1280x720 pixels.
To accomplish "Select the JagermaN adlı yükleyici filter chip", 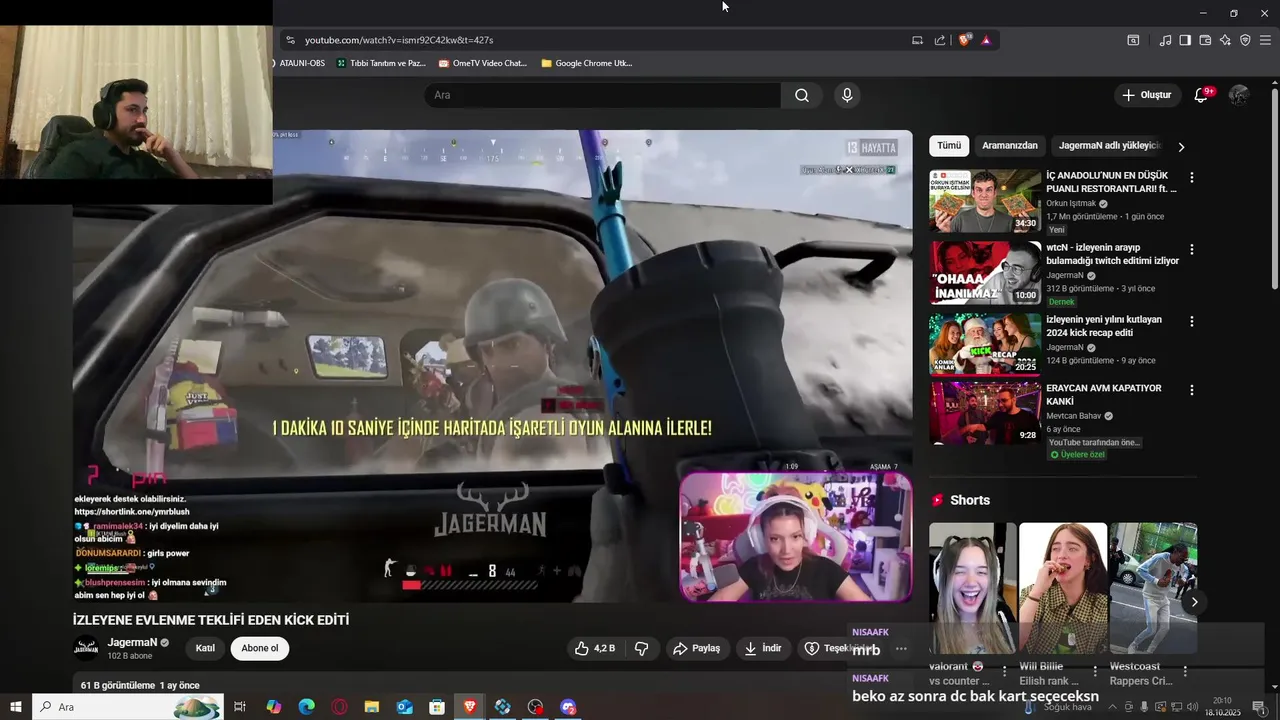I will [x=1109, y=146].
